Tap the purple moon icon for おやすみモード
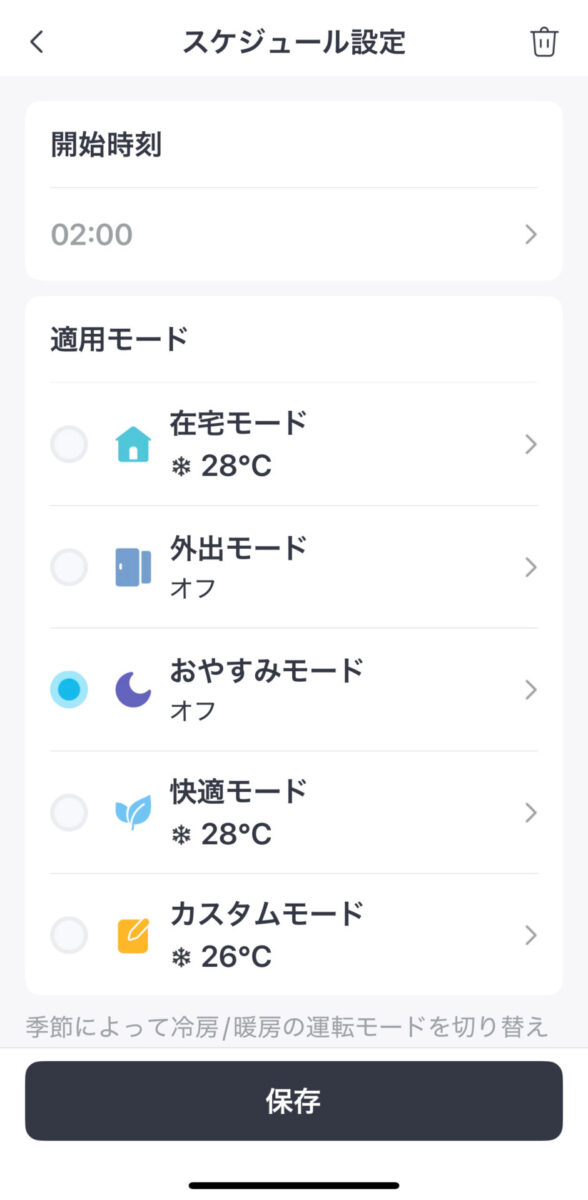The image size is (588, 1200). (x=133, y=690)
